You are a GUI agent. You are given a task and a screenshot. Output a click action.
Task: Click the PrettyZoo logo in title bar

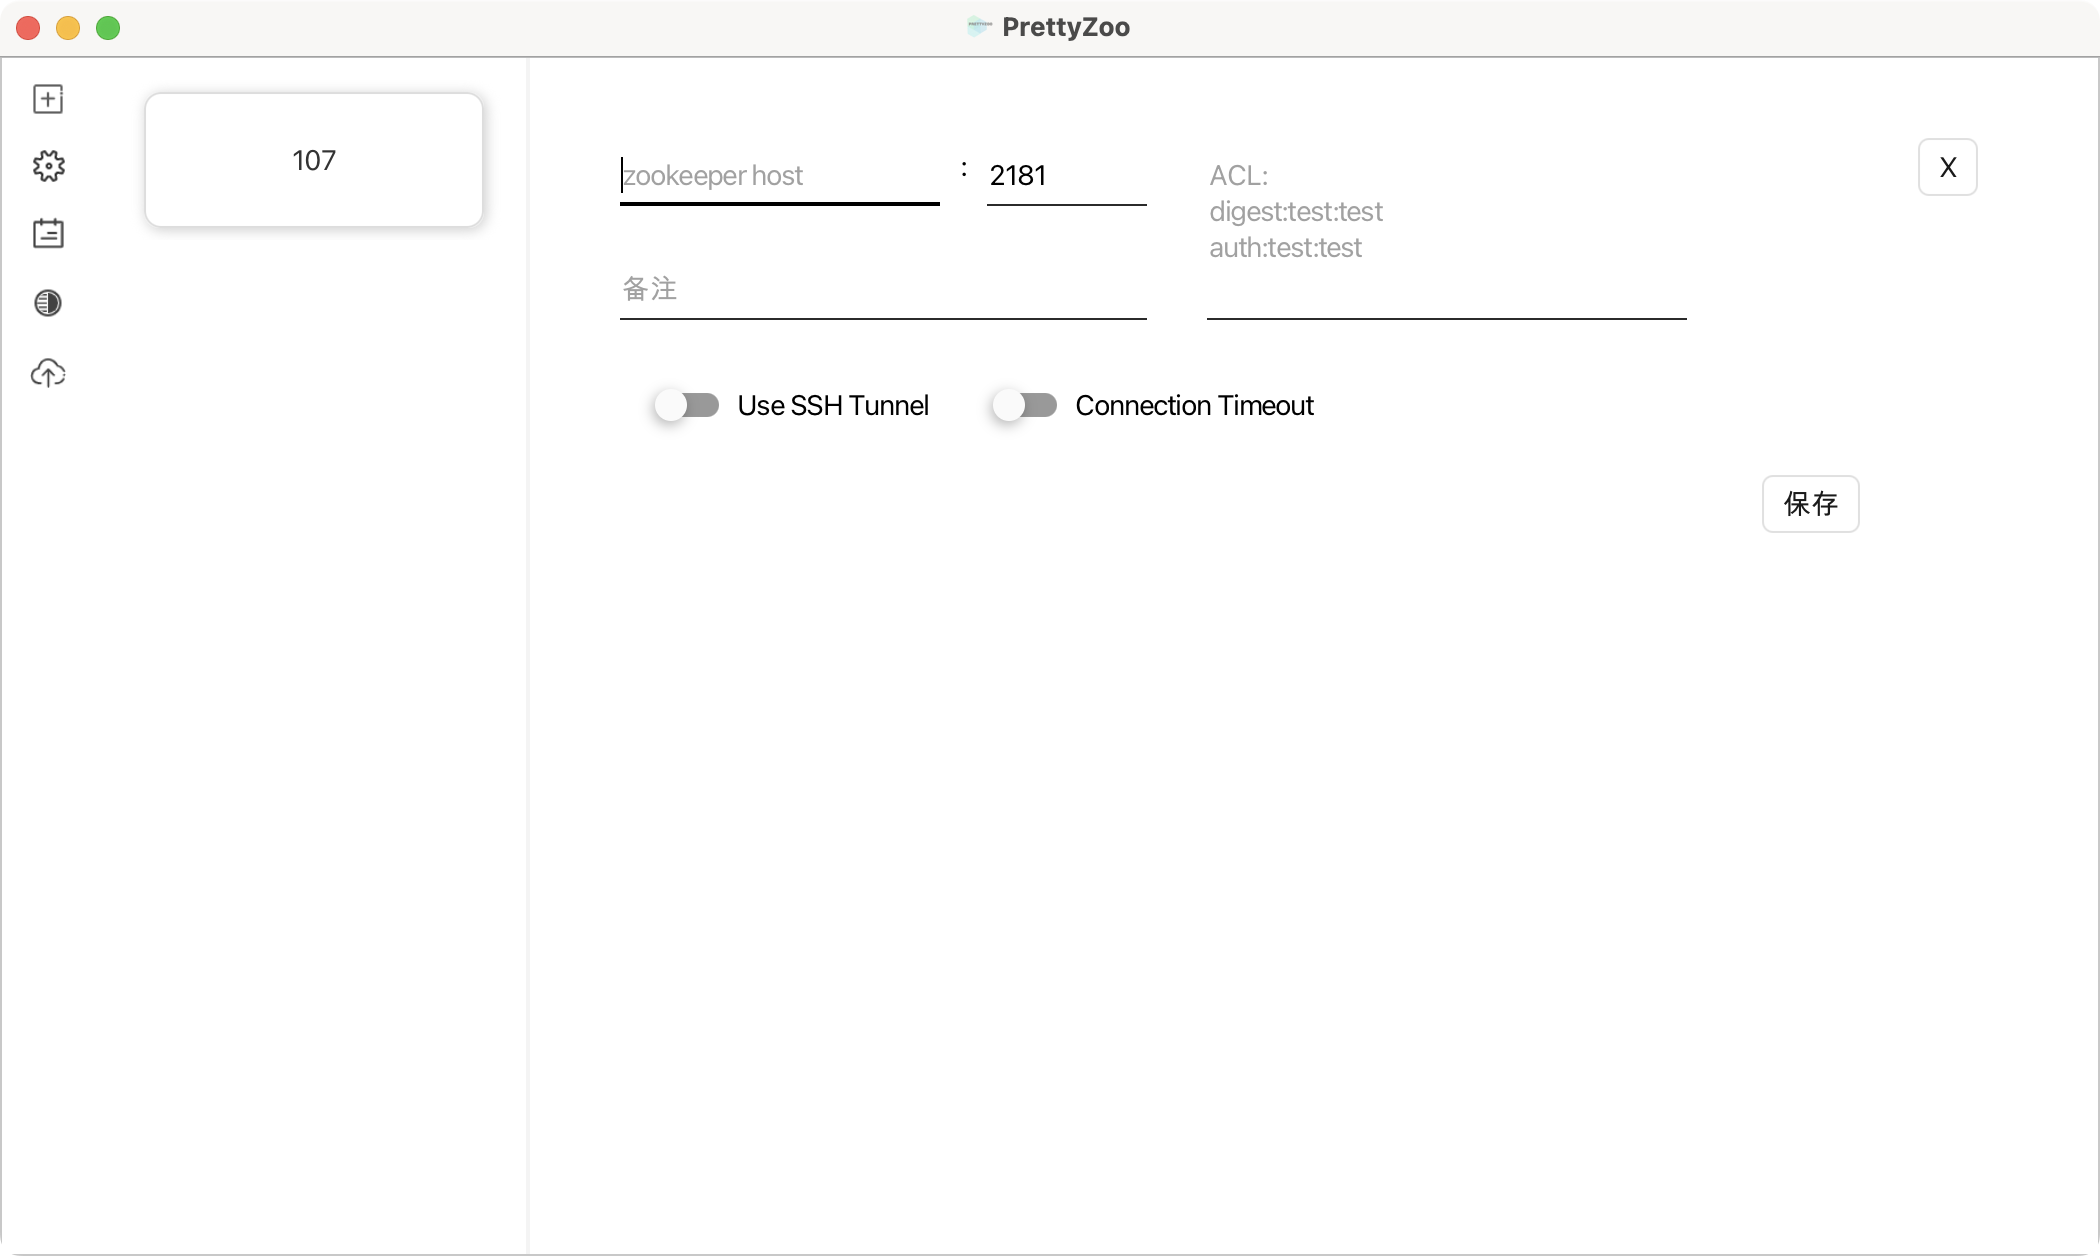(979, 27)
